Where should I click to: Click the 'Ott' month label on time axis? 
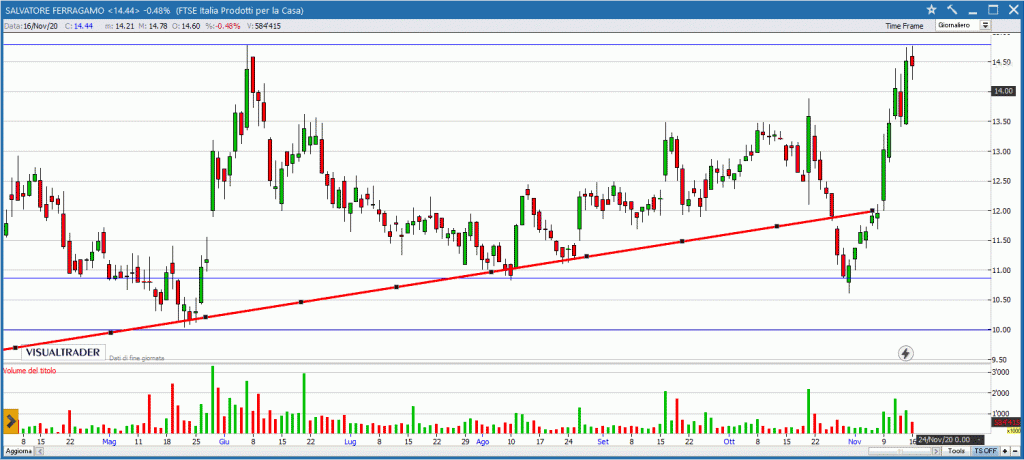pos(729,442)
